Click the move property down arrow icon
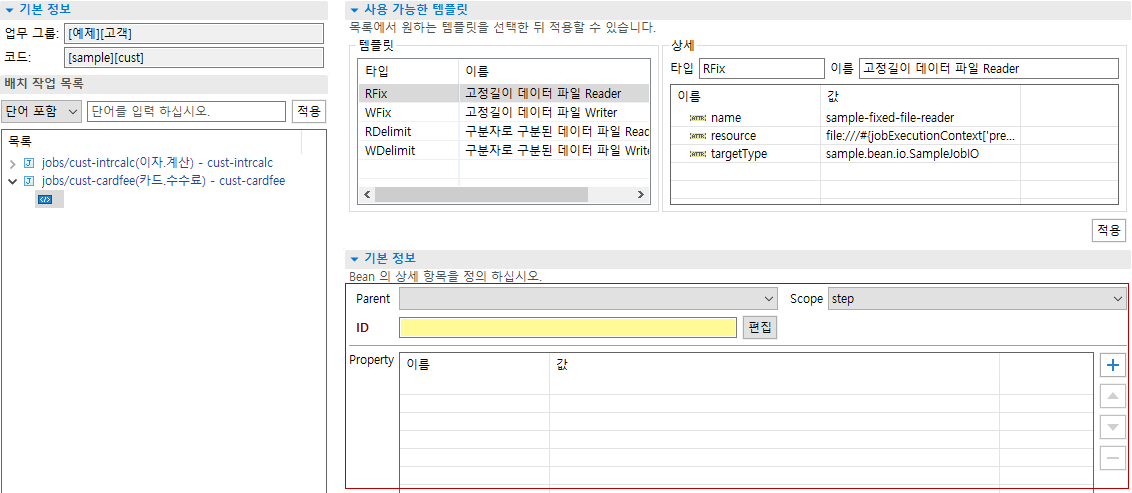This screenshot has width=1132, height=493. [1112, 427]
